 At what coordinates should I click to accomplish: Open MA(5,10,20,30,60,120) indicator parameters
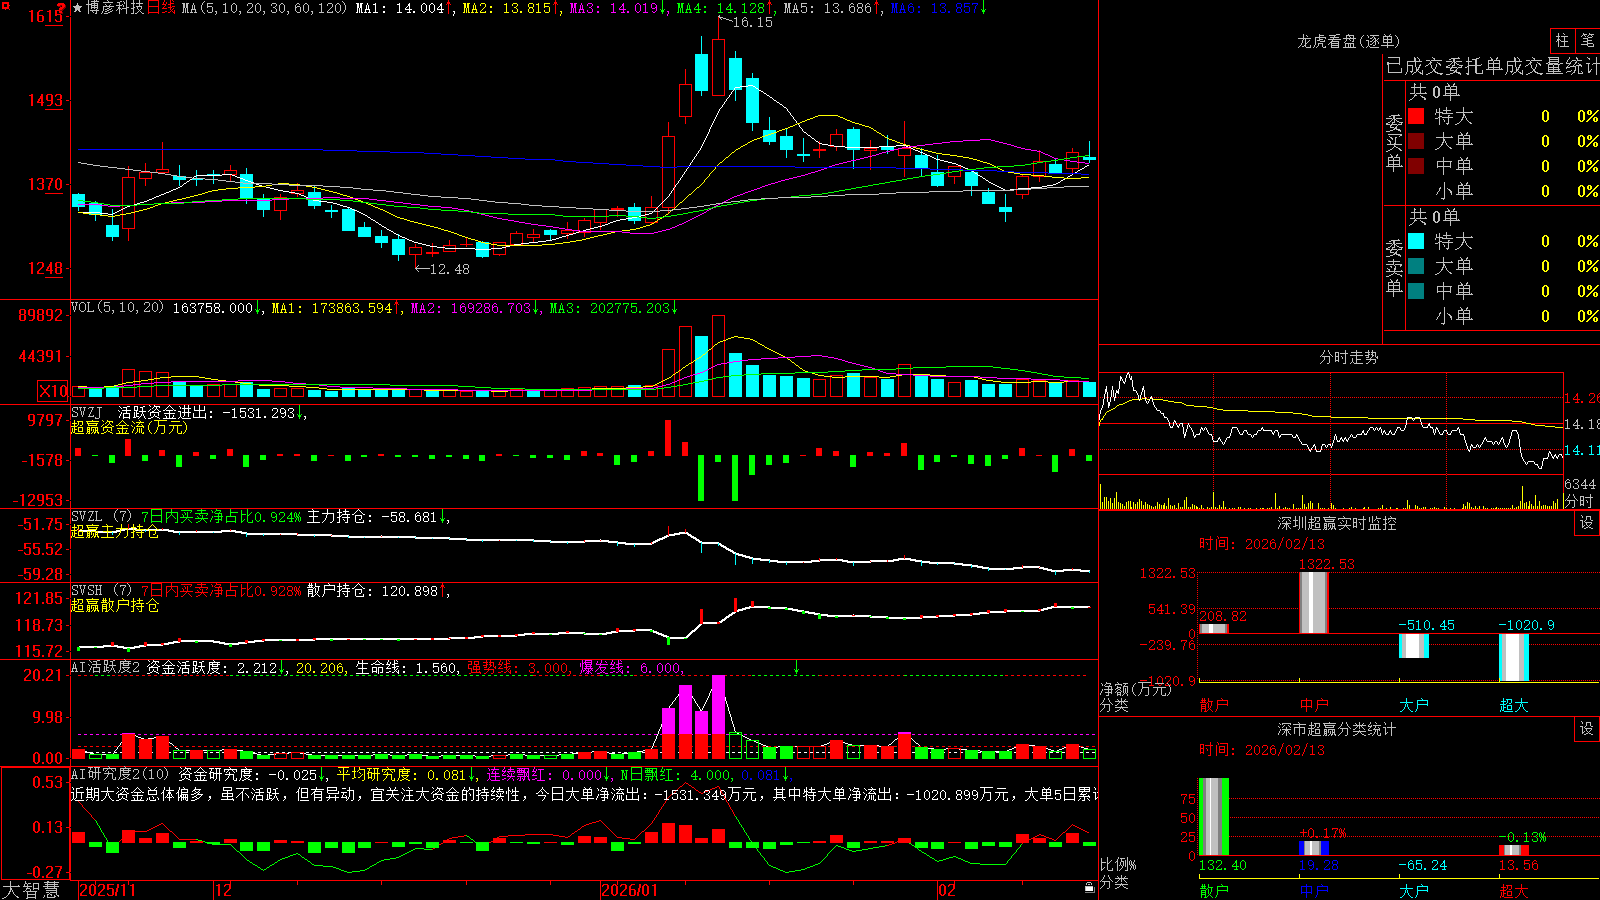click(x=264, y=8)
